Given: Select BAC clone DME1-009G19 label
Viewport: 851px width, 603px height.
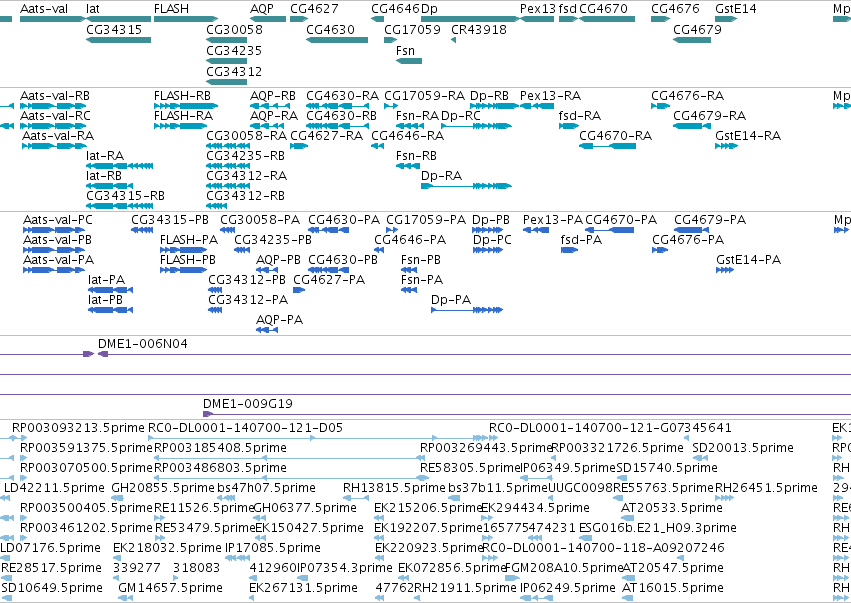Looking at the screenshot, I should 248,404.
